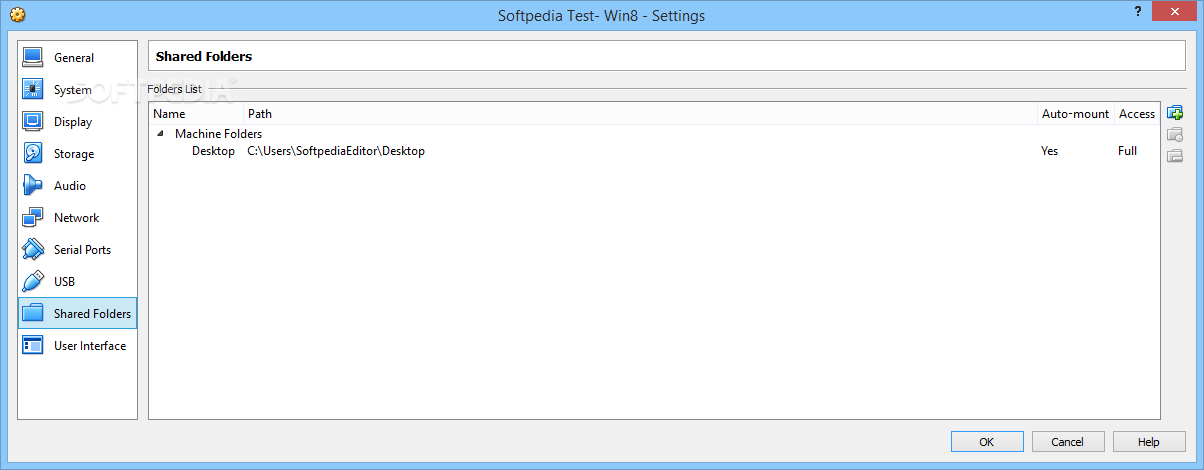This screenshot has width=1204, height=470.
Task: Open Help for this dialog
Action: pyautogui.click(x=1149, y=442)
